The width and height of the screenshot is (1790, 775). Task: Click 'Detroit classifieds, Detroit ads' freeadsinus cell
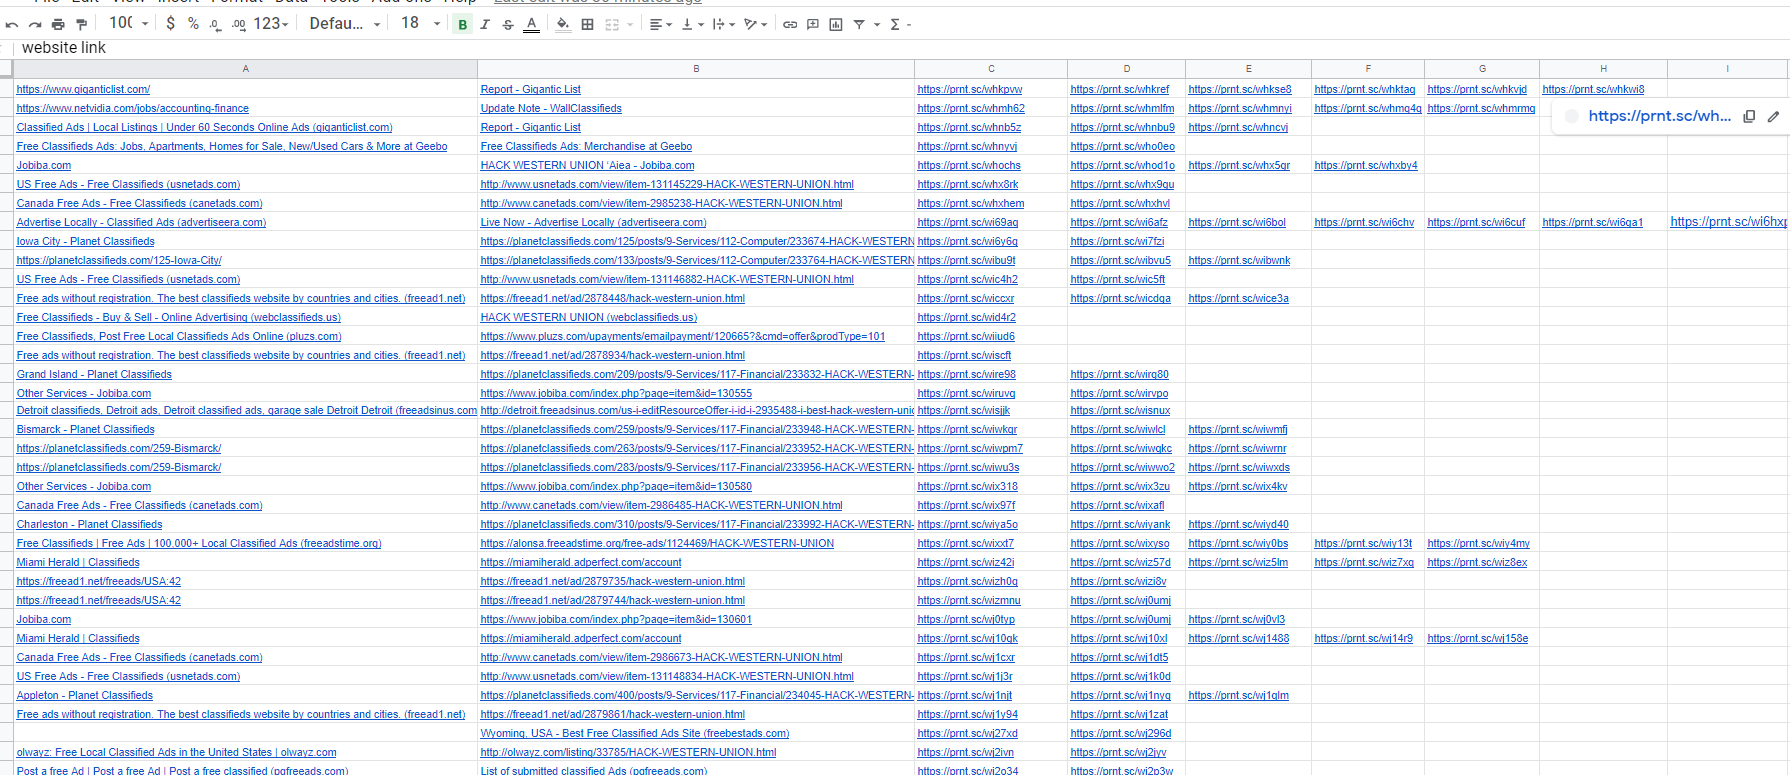[x=245, y=410]
